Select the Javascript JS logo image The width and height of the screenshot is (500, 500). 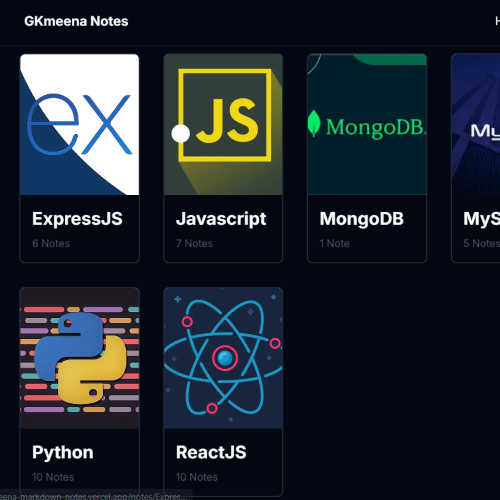[223, 125]
